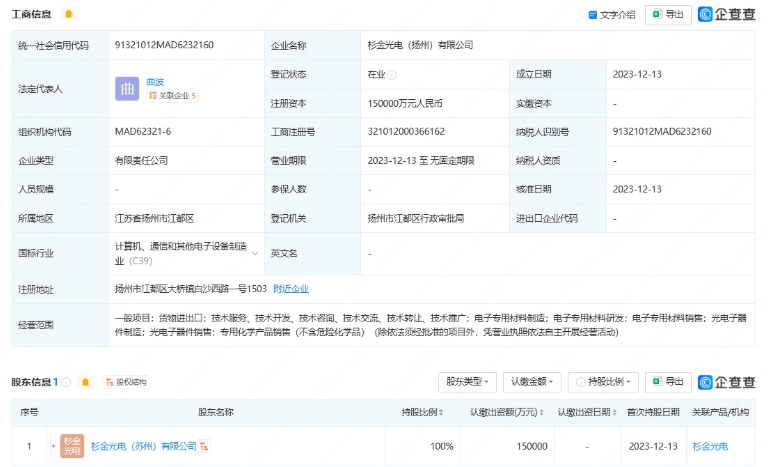Image resolution: width=771 pixels, height=467 pixels.
Task: View 关联企业 5 related companies tag
Action: (173, 95)
